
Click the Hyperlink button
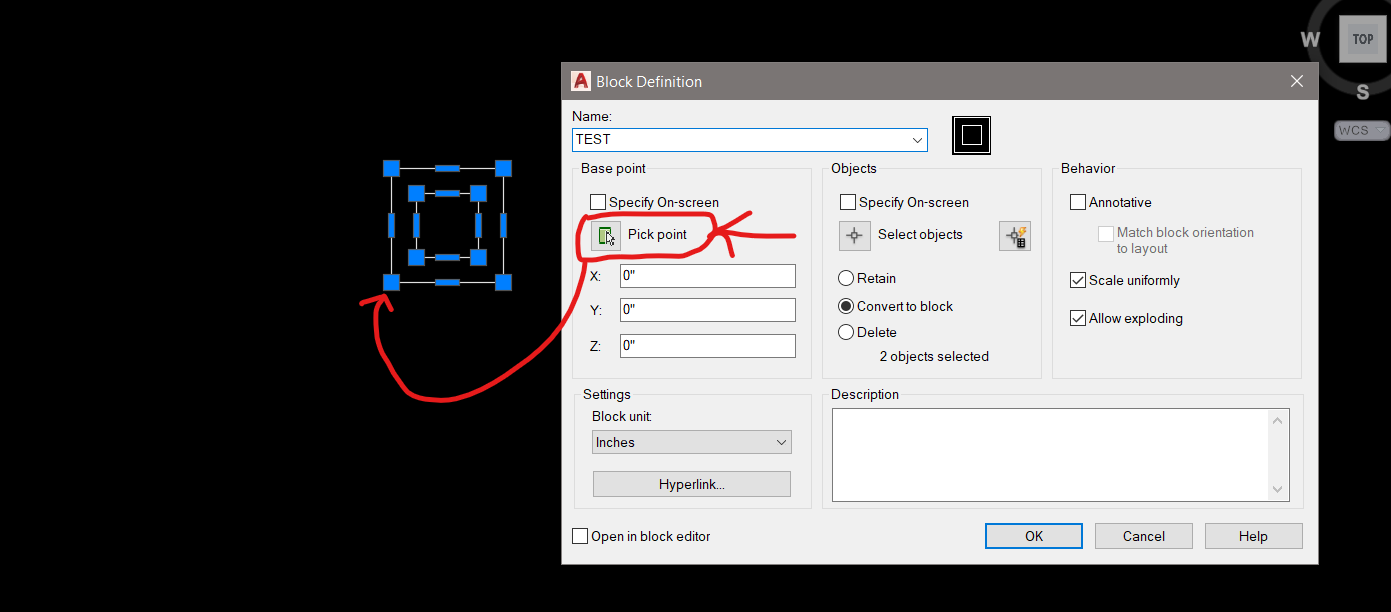691,483
